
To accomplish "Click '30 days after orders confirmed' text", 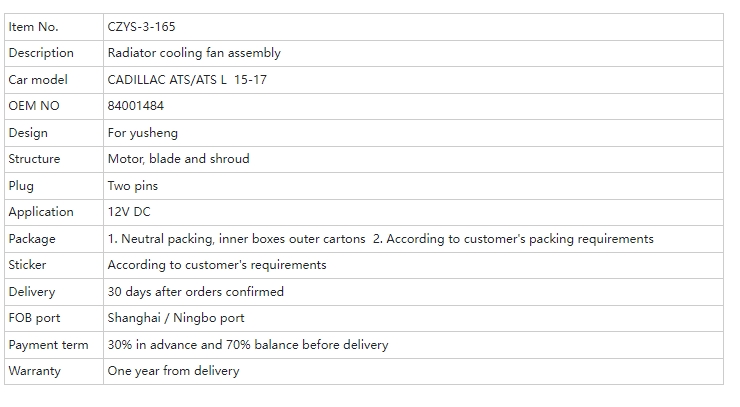I will click(x=195, y=292).
